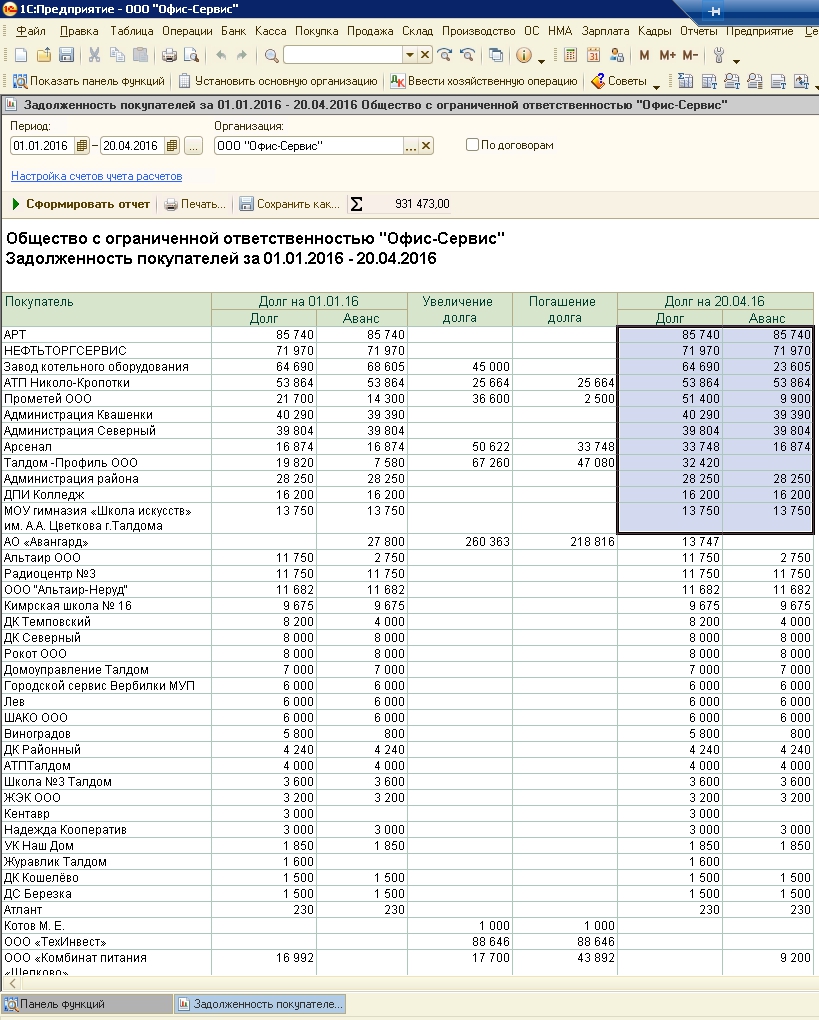Open the calendar icon in the top toolbar
The height and width of the screenshot is (1020, 819).
(593, 55)
